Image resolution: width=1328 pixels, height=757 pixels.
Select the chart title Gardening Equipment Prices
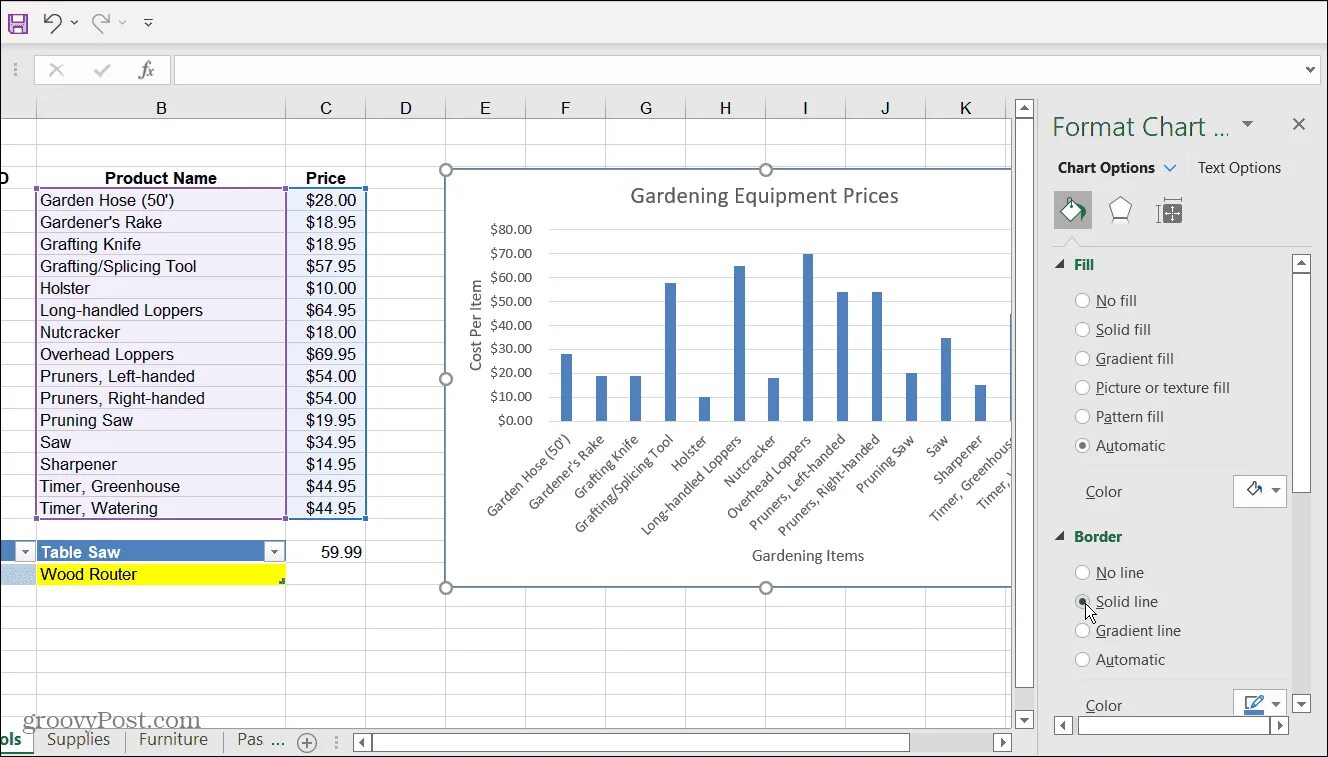[x=764, y=196]
